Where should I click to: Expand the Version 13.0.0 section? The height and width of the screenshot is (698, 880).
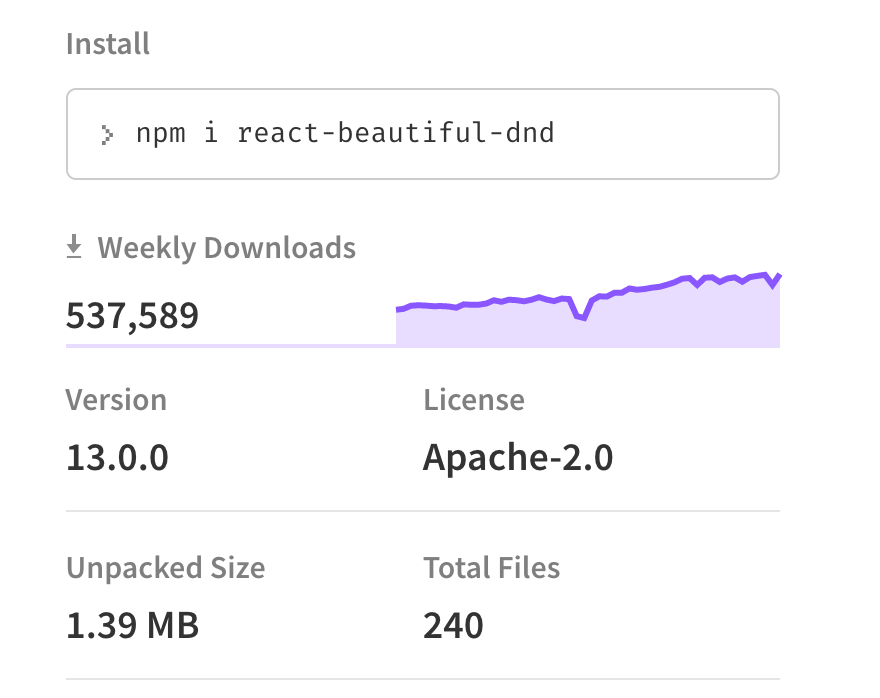117,456
